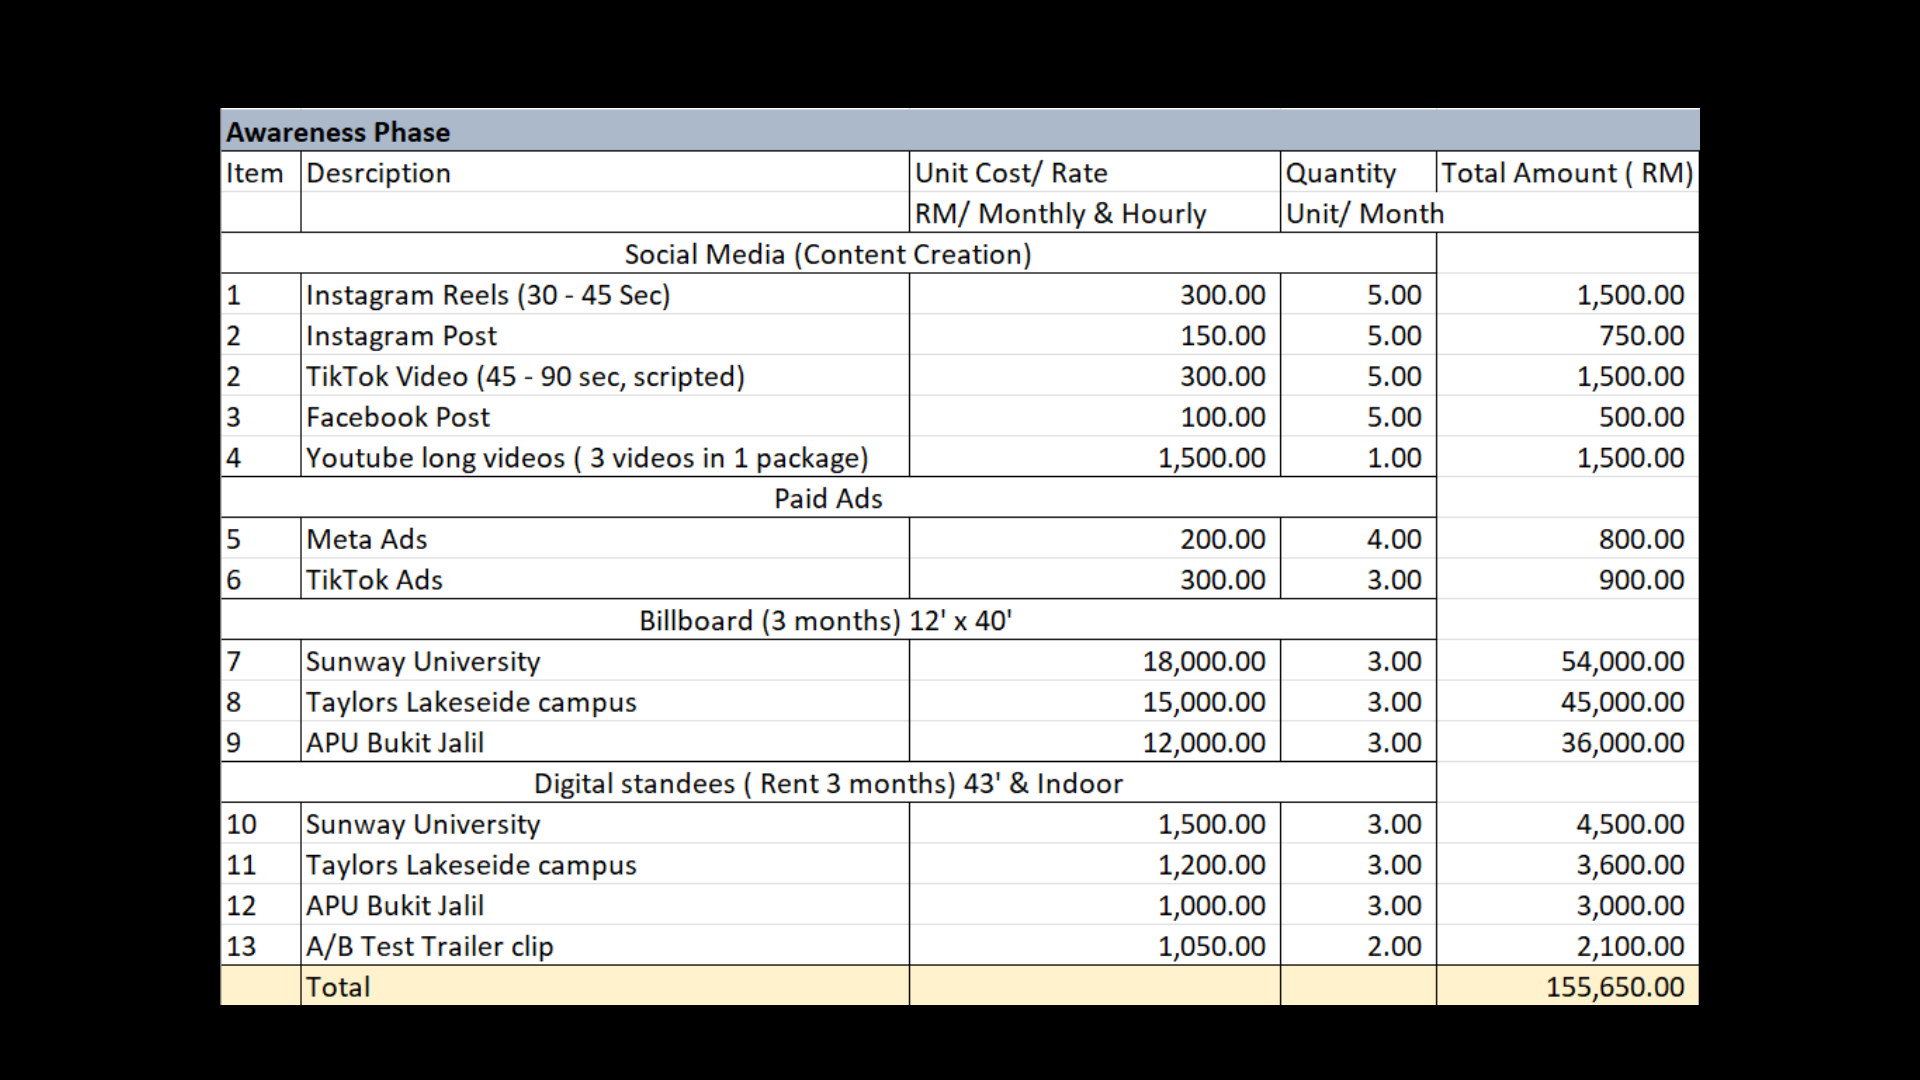Click the Billboard section header row
The width and height of the screenshot is (1920, 1080).
tap(828, 620)
